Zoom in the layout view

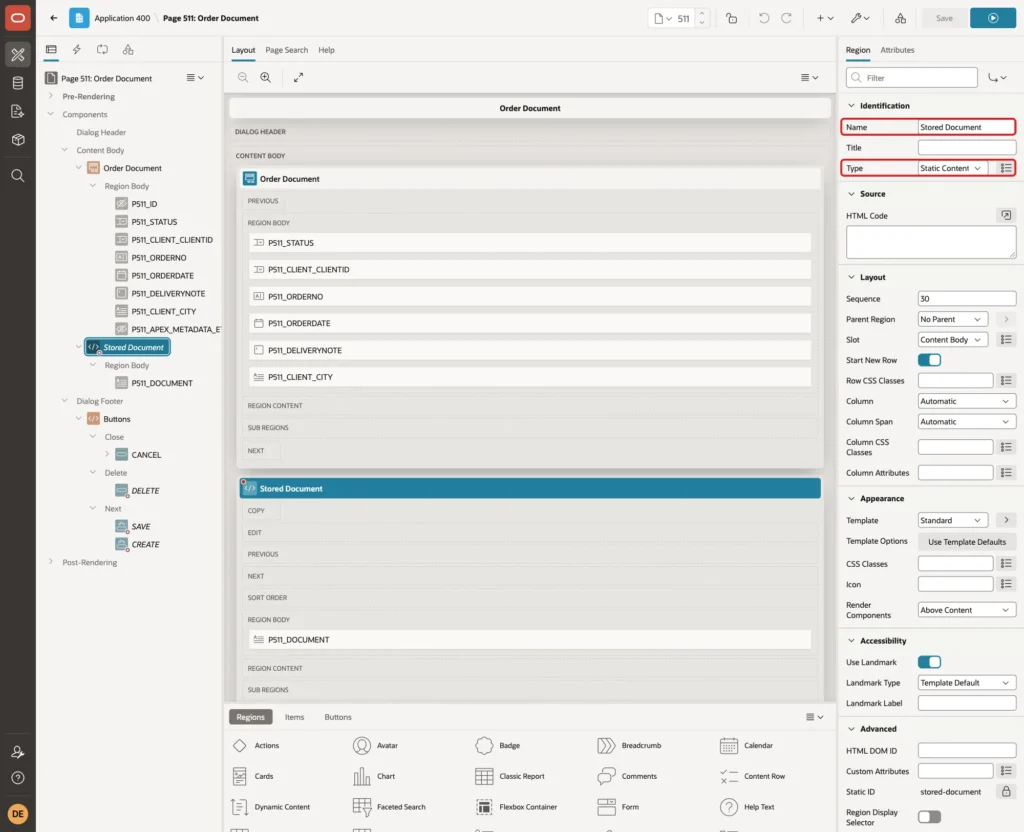click(266, 77)
